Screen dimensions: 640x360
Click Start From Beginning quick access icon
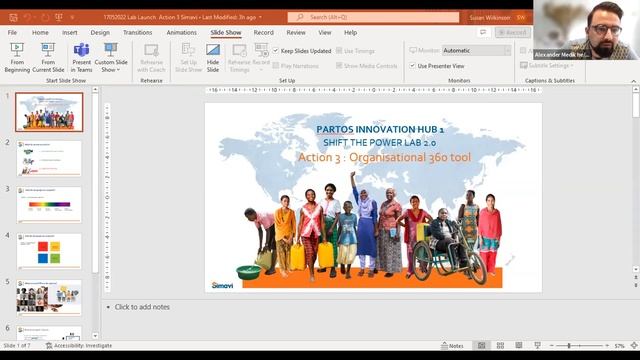pos(59,17)
